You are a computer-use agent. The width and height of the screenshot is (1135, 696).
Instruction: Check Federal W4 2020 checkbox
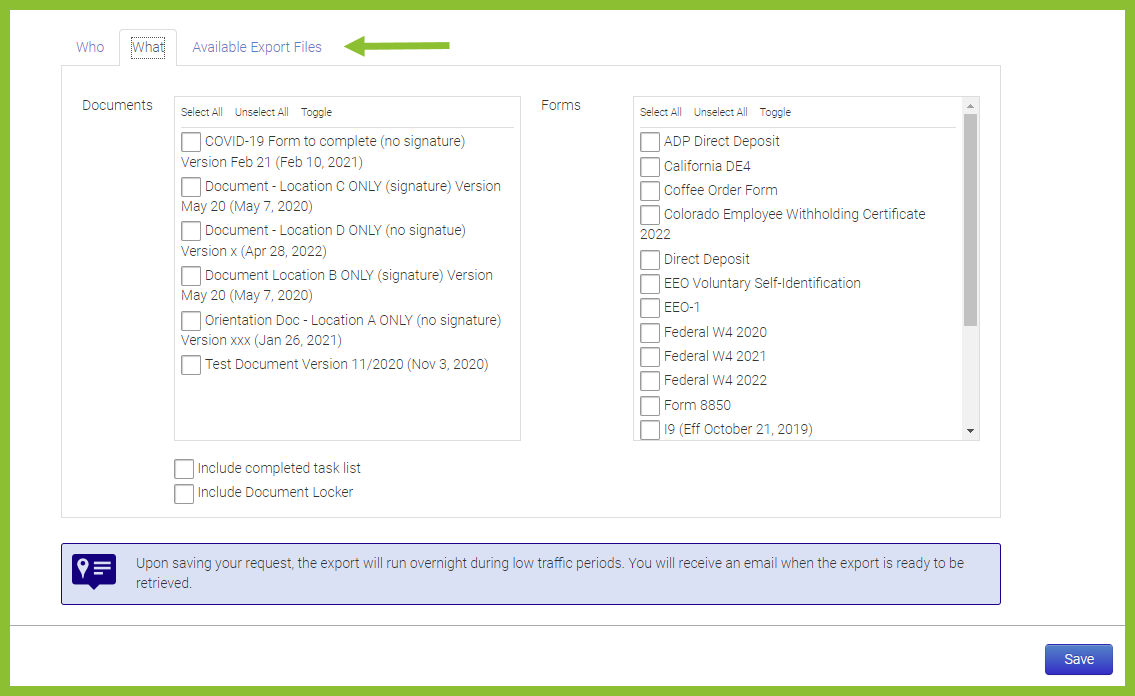click(x=650, y=333)
